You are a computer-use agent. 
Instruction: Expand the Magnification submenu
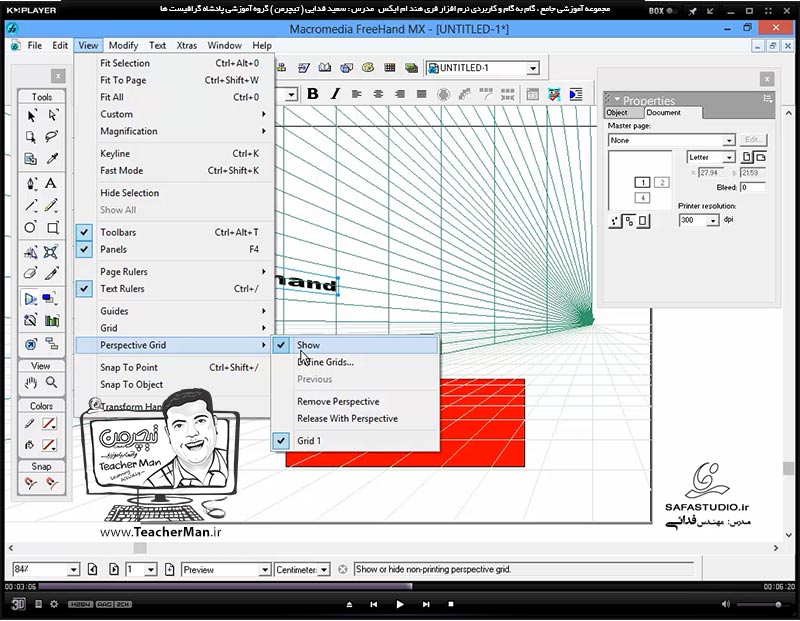click(x=173, y=131)
